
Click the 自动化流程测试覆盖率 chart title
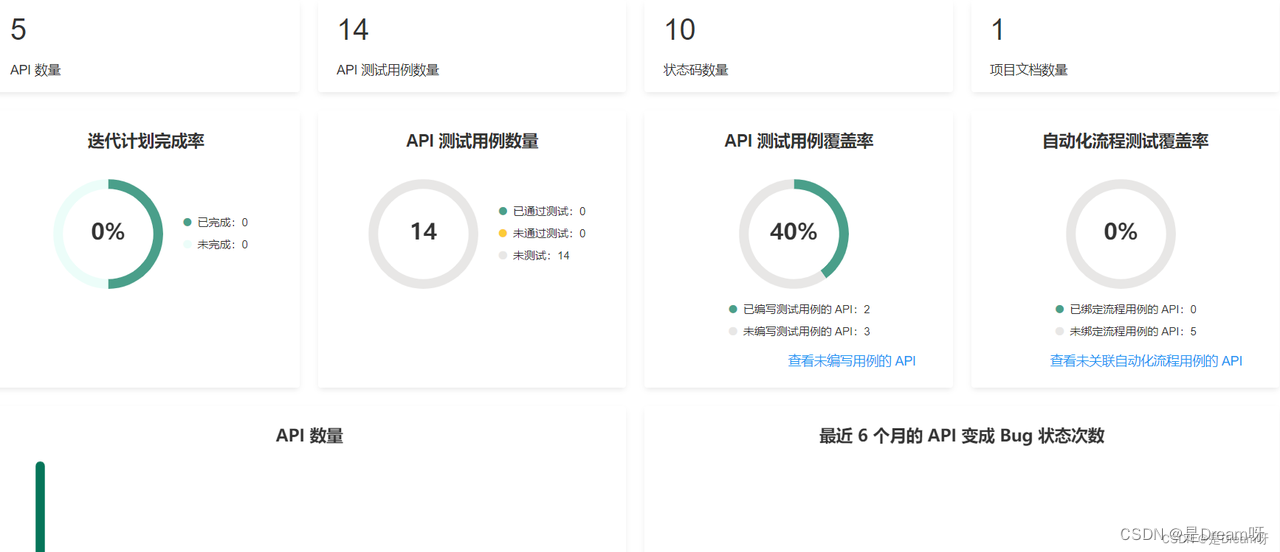pyautogui.click(x=1125, y=141)
